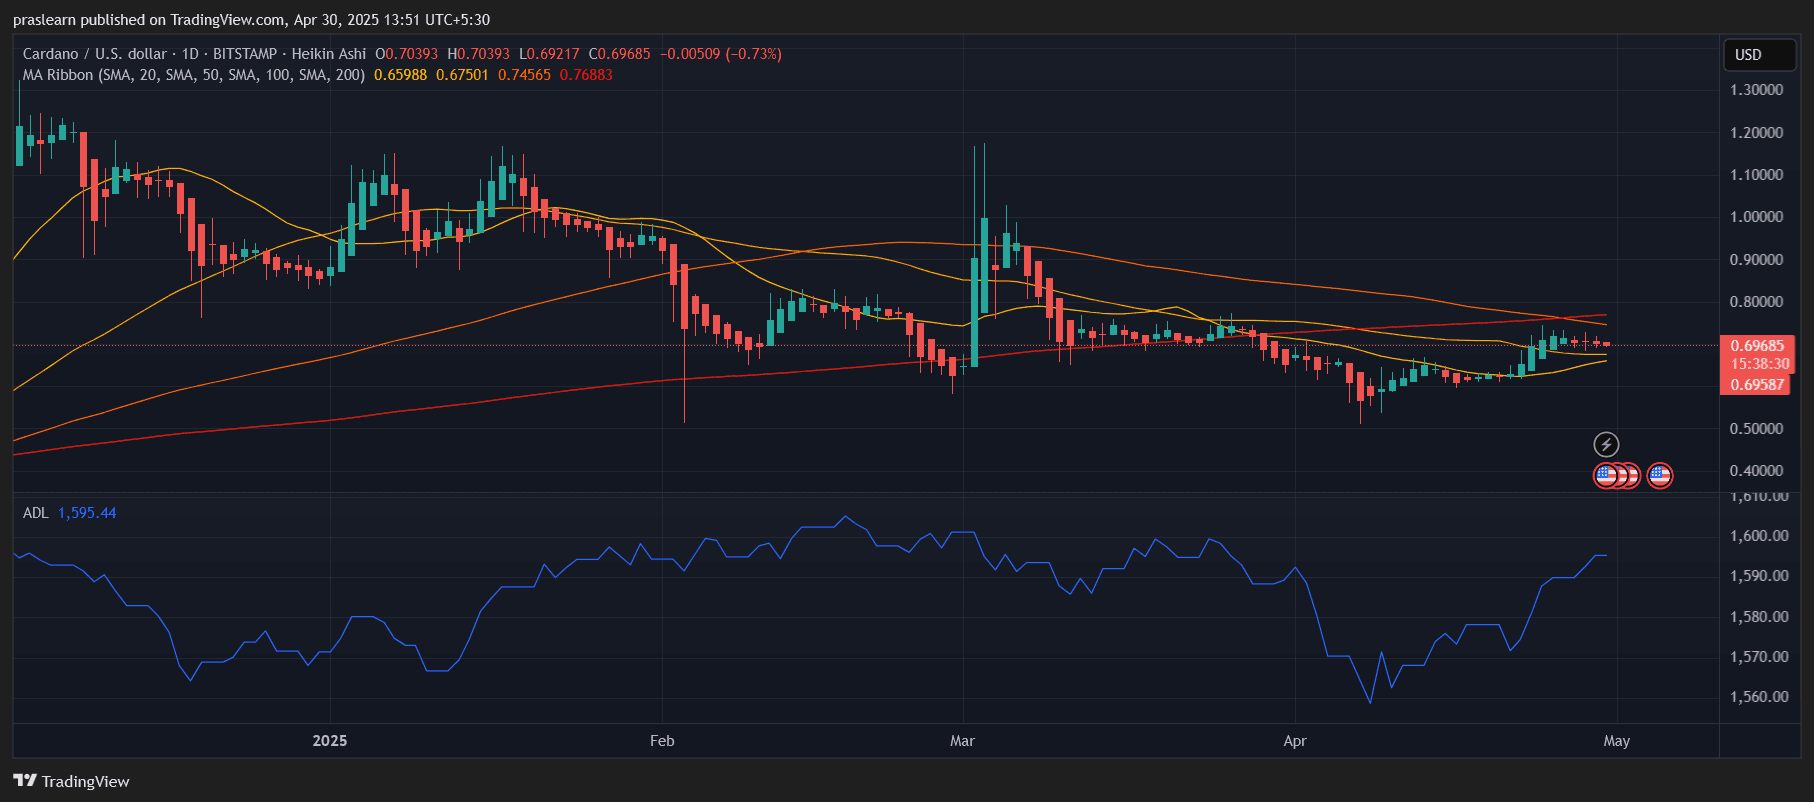Click the SMA 20 value 0.65988
The height and width of the screenshot is (802, 1814).
[x=401, y=75]
